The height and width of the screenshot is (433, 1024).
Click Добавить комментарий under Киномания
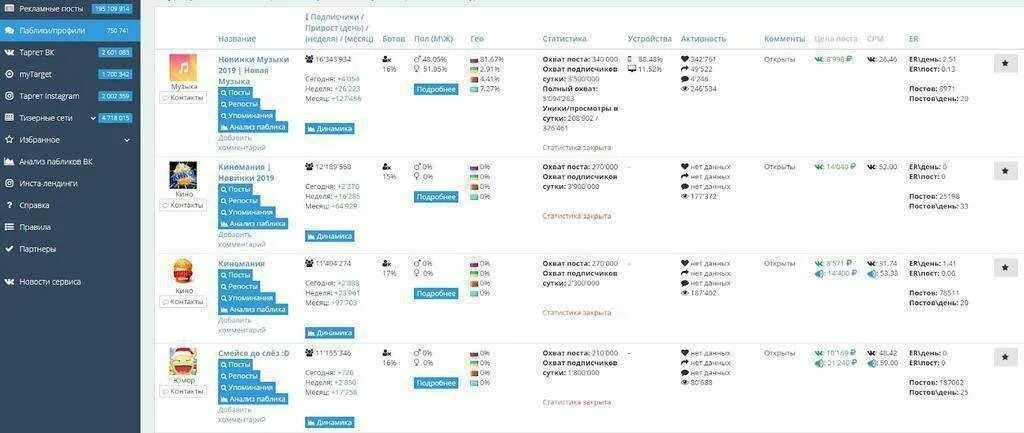click(242, 325)
